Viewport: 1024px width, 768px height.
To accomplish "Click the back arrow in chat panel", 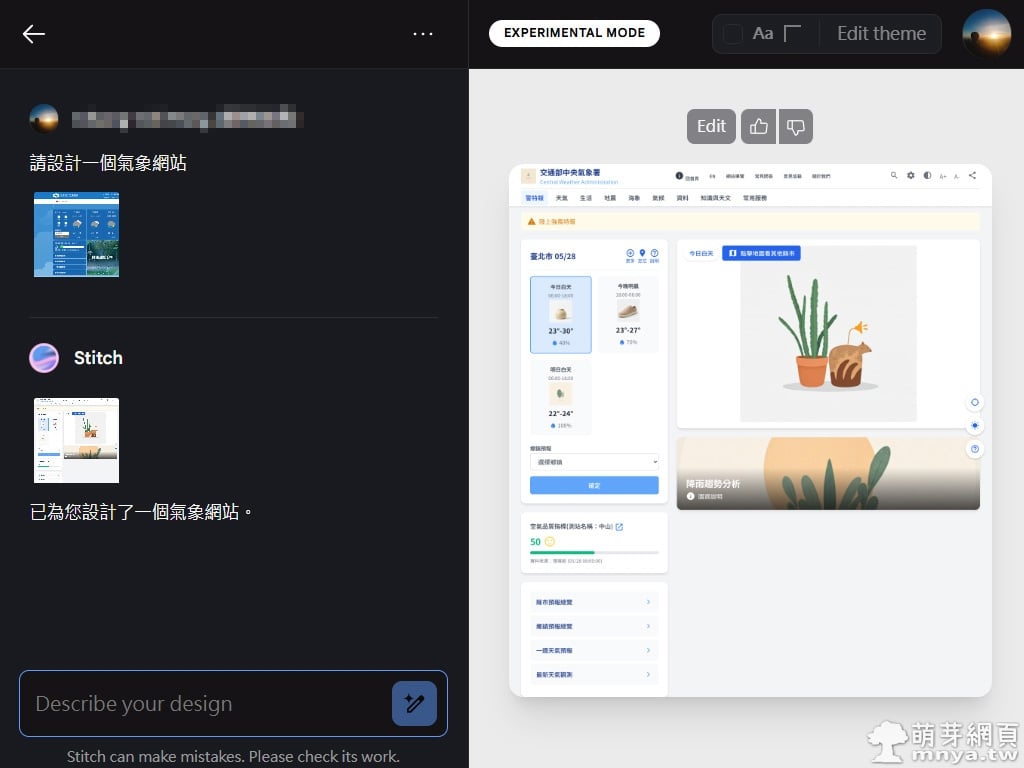I will (x=34, y=34).
